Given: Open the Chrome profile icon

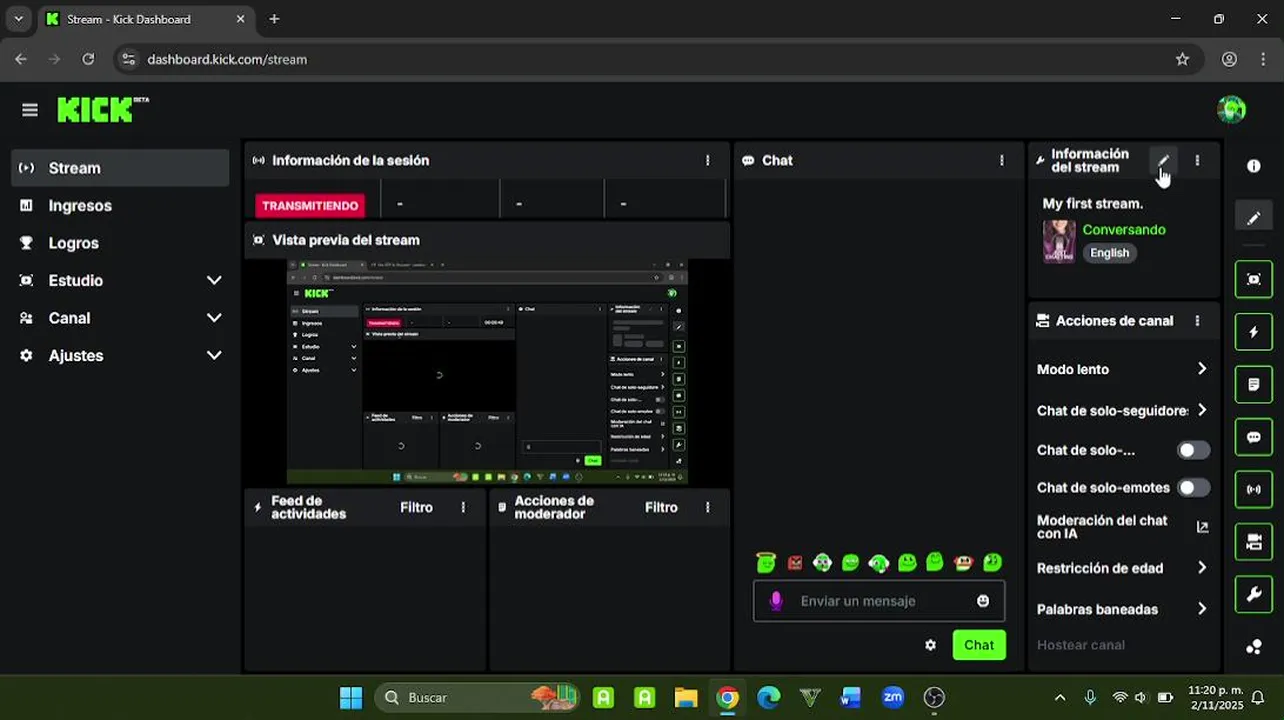Looking at the screenshot, I should pyautogui.click(x=1229, y=59).
